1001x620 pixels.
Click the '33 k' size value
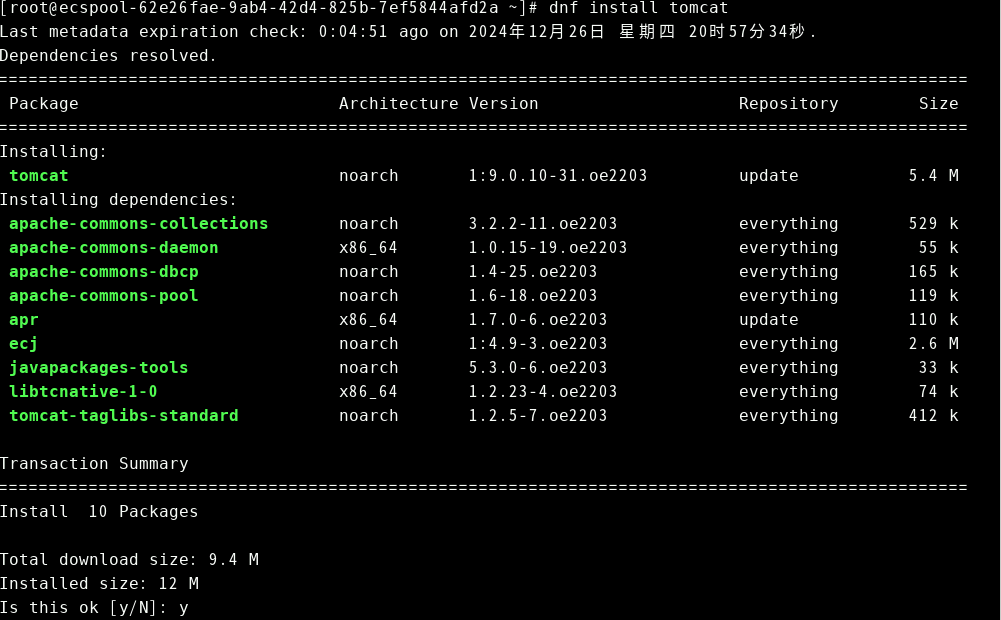pos(938,368)
